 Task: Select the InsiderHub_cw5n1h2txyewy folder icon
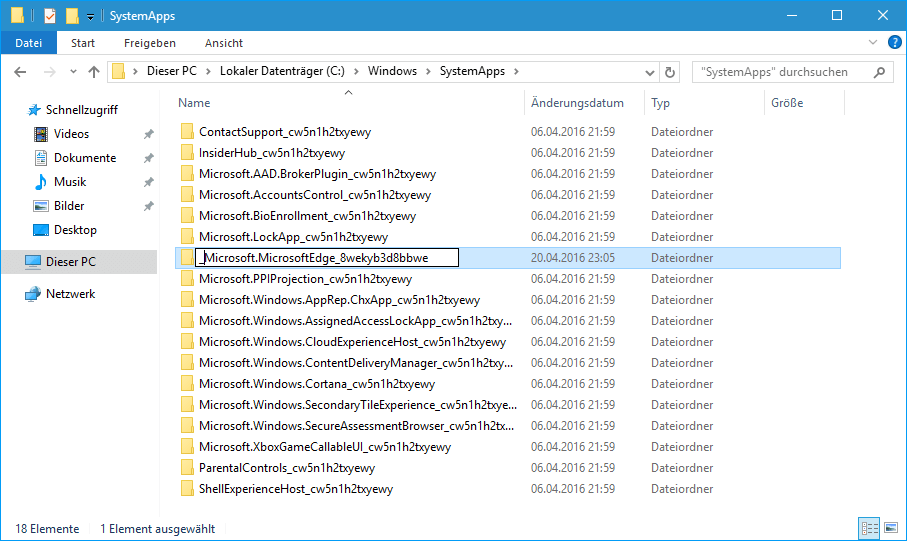[x=187, y=153]
